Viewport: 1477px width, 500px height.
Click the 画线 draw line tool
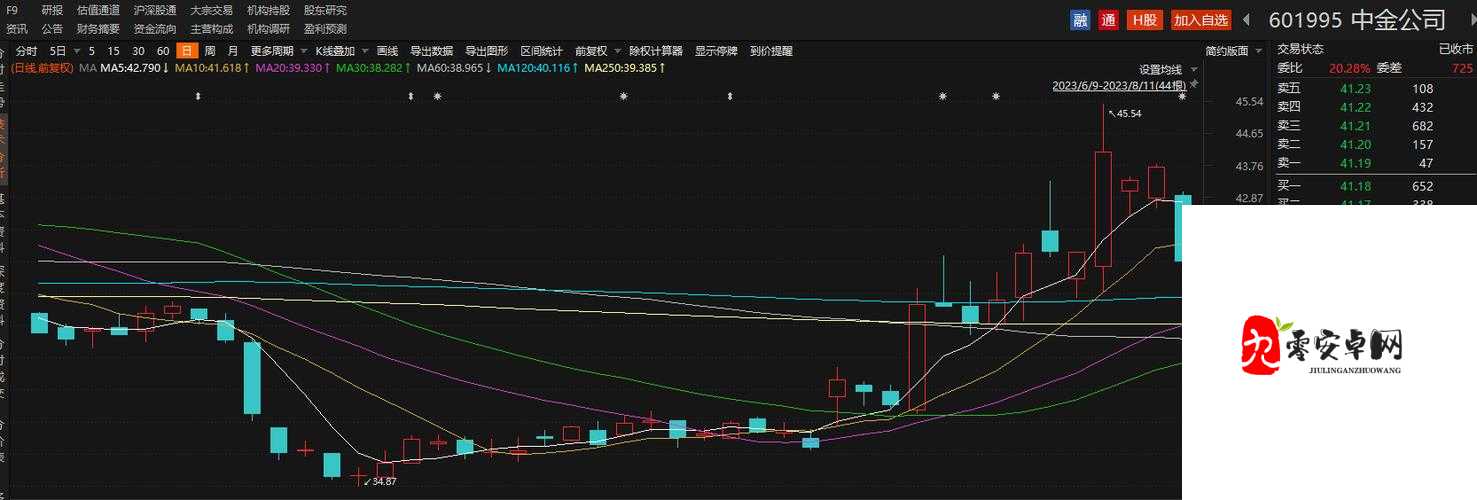tap(387, 51)
